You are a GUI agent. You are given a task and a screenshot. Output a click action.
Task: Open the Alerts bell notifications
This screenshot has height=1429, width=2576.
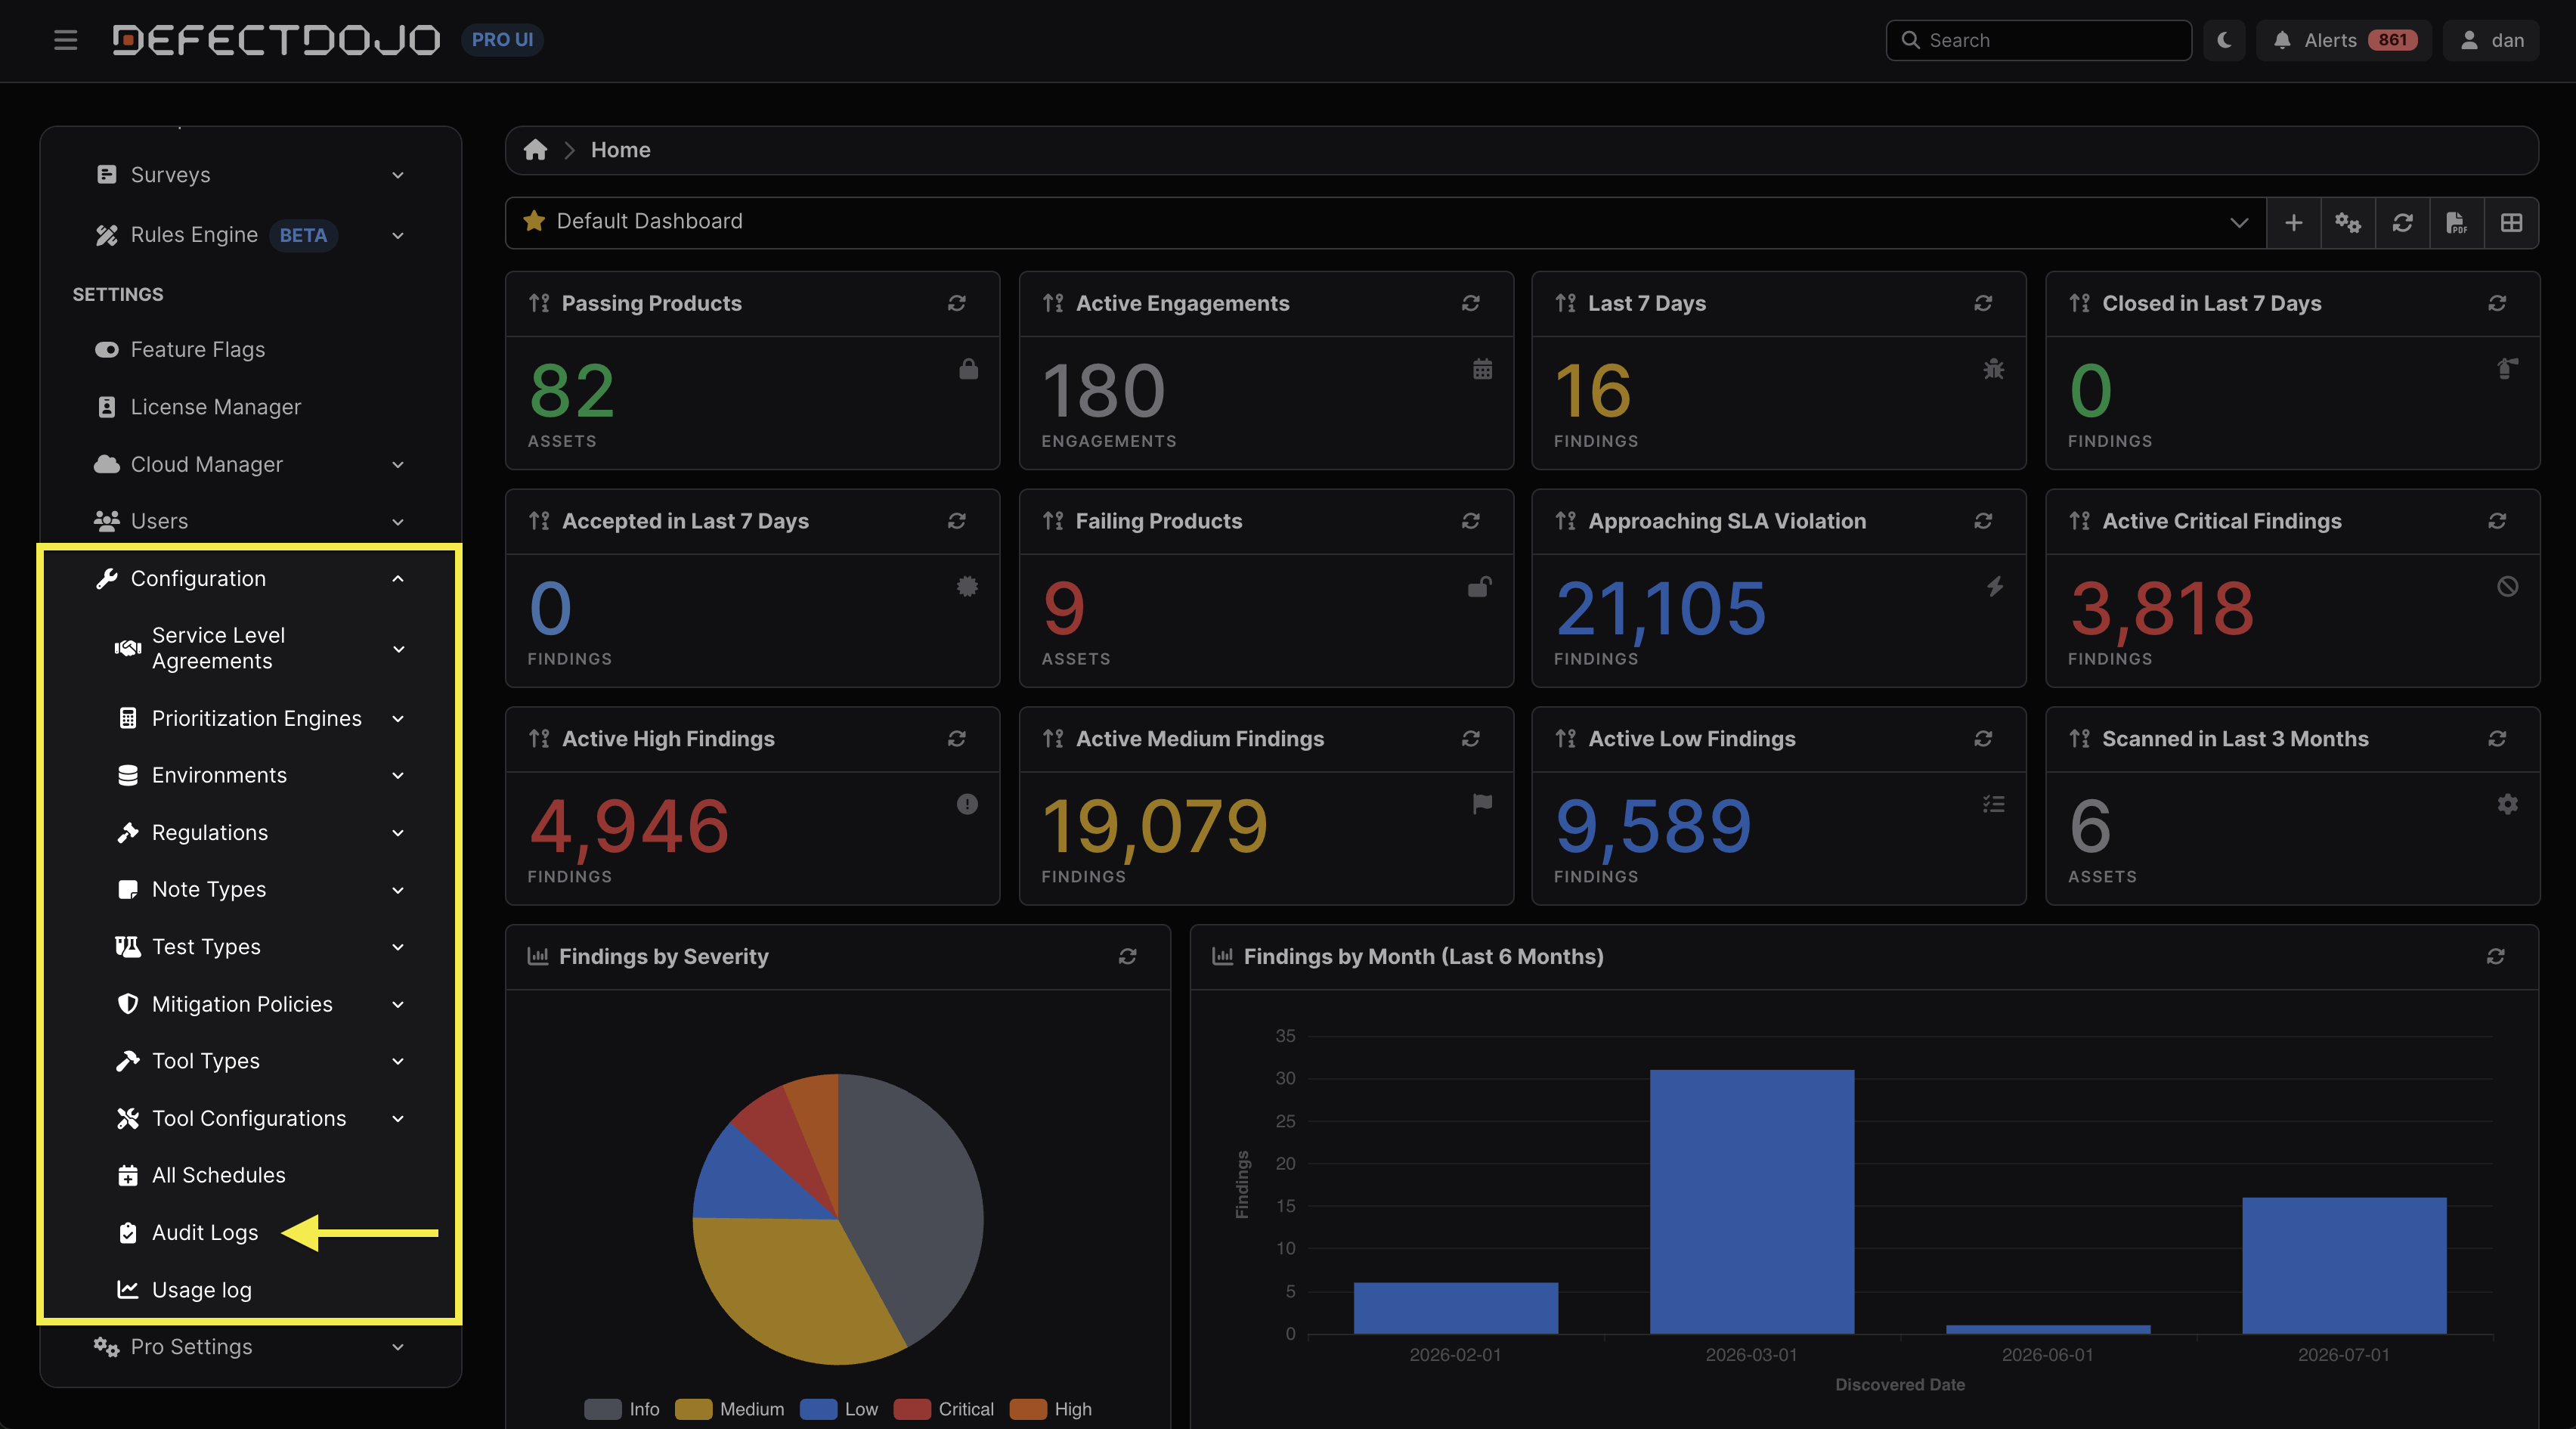(x=2343, y=40)
